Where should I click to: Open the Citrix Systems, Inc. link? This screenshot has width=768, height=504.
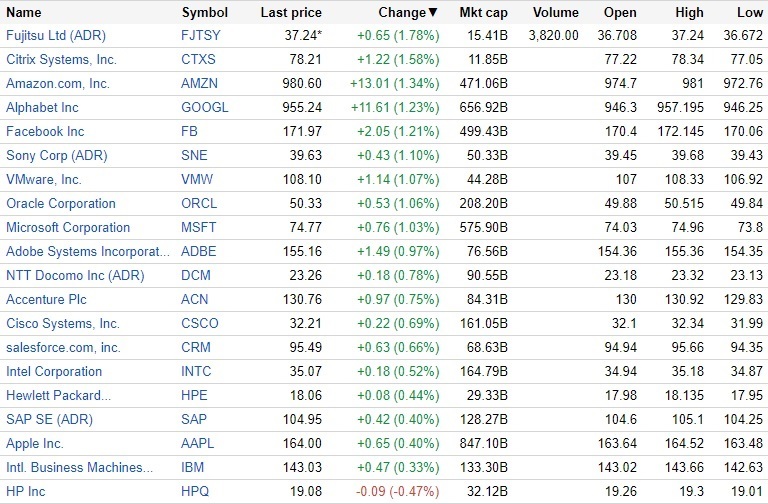tap(61, 60)
